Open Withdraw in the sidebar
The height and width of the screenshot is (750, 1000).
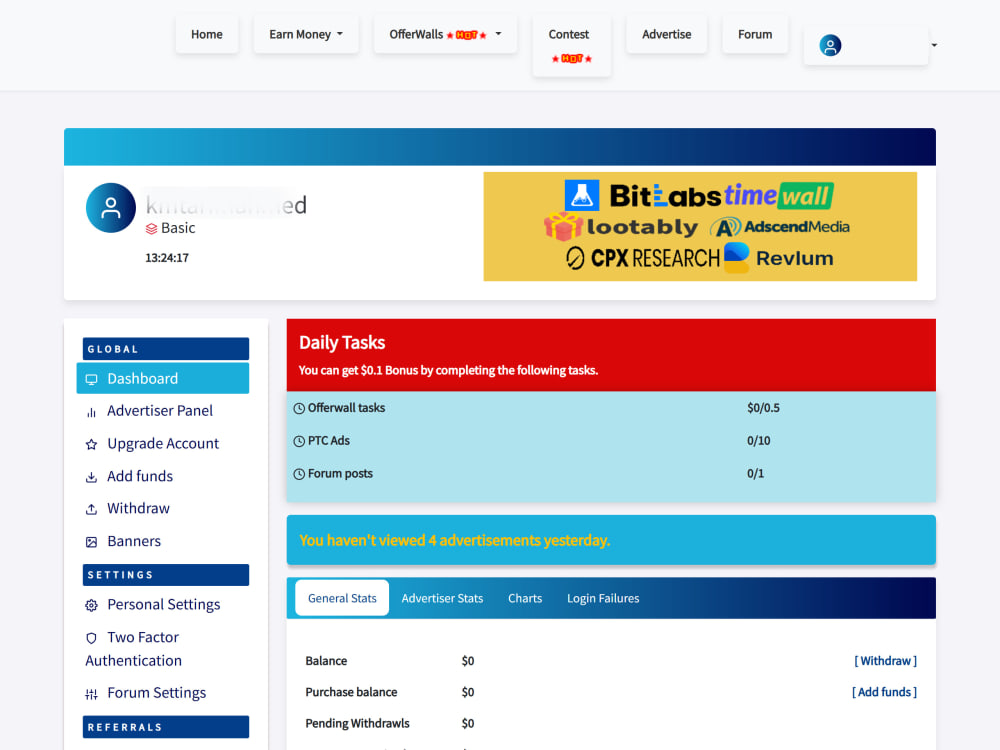138,508
